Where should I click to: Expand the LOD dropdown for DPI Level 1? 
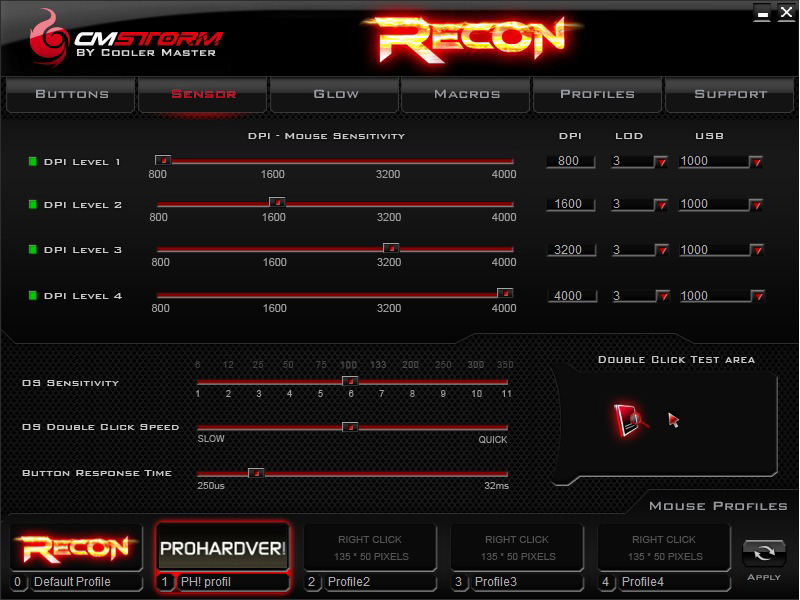coord(661,162)
